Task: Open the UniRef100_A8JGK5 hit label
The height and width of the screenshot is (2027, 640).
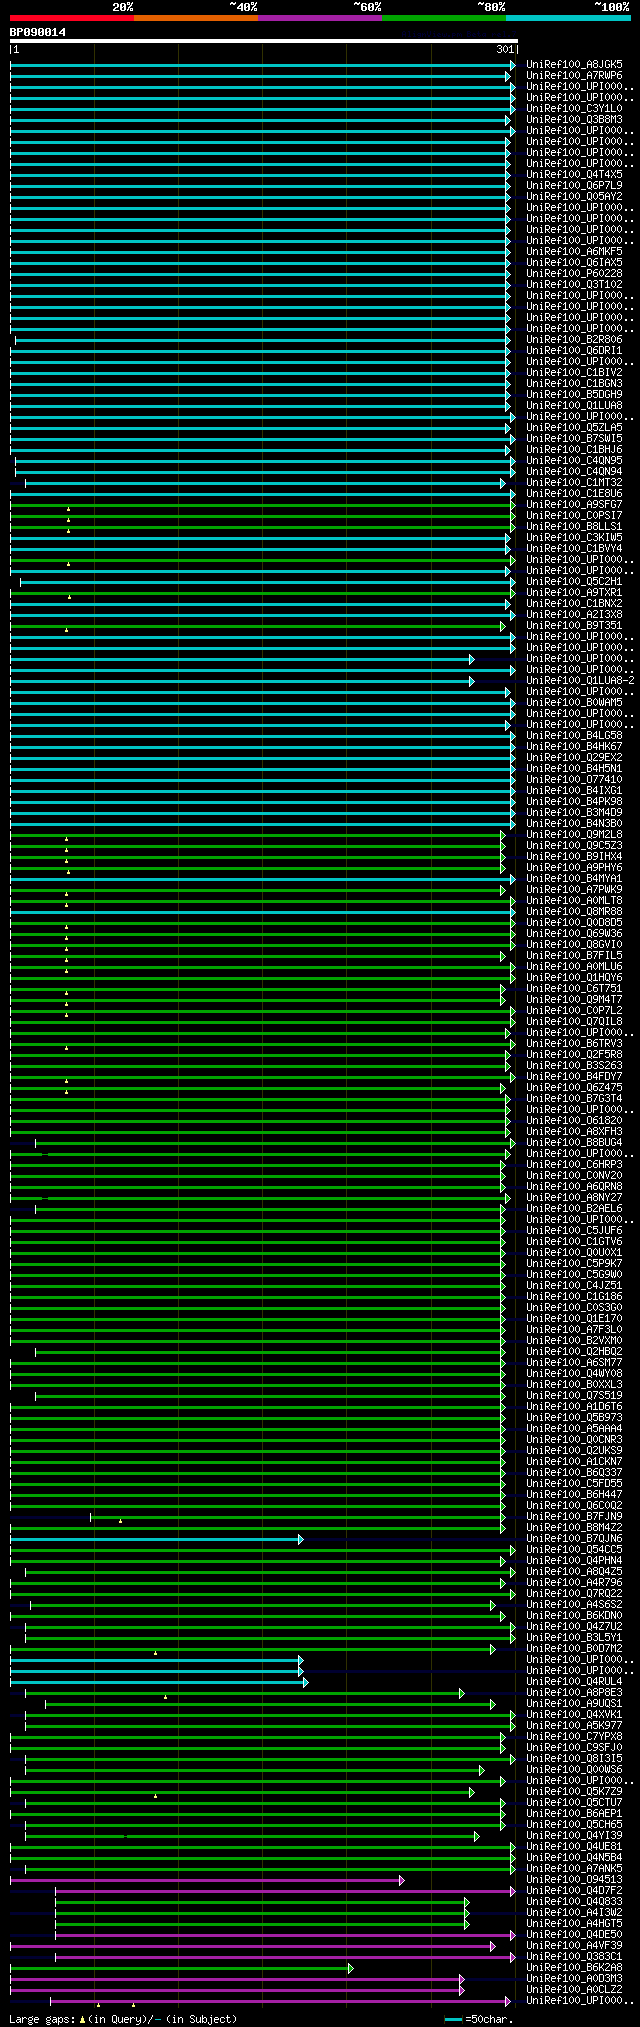Action: click(574, 64)
